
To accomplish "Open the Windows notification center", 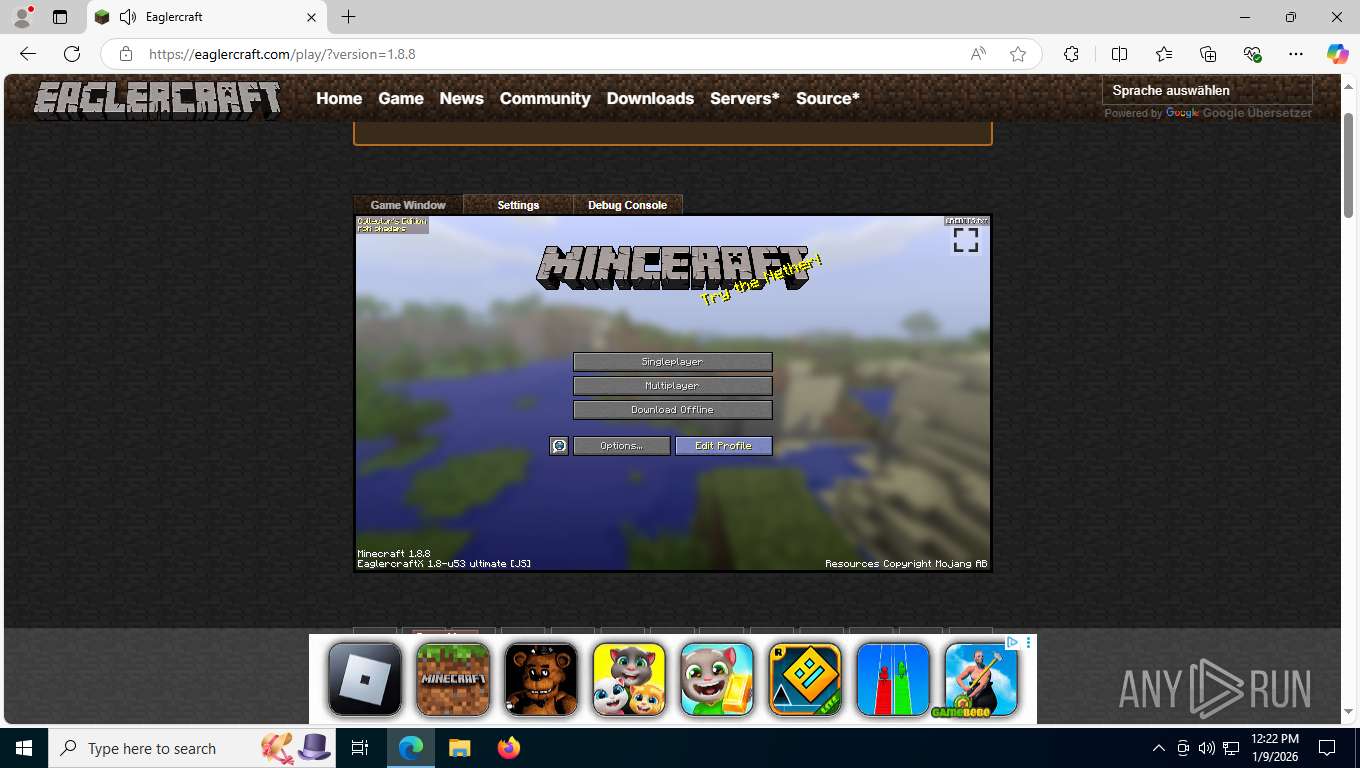I will click(1327, 748).
